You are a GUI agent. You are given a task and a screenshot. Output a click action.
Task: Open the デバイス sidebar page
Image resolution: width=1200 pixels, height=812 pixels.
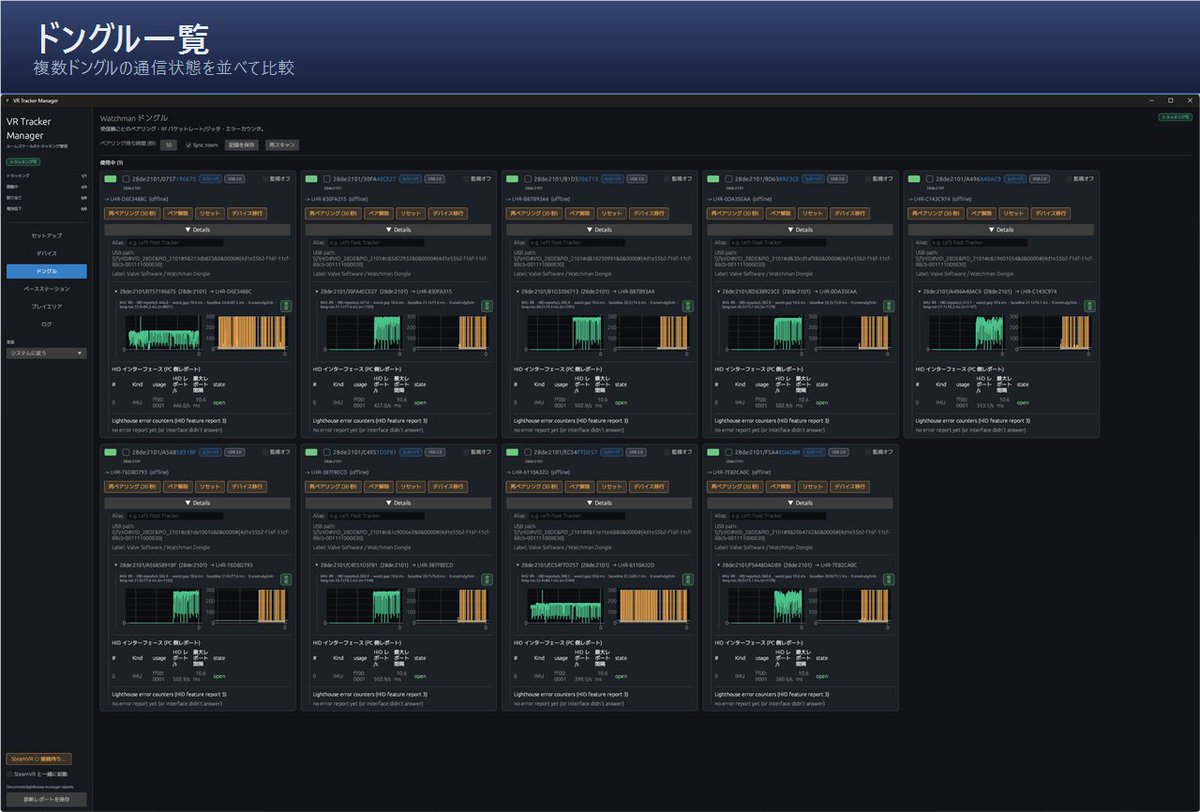(x=46, y=253)
